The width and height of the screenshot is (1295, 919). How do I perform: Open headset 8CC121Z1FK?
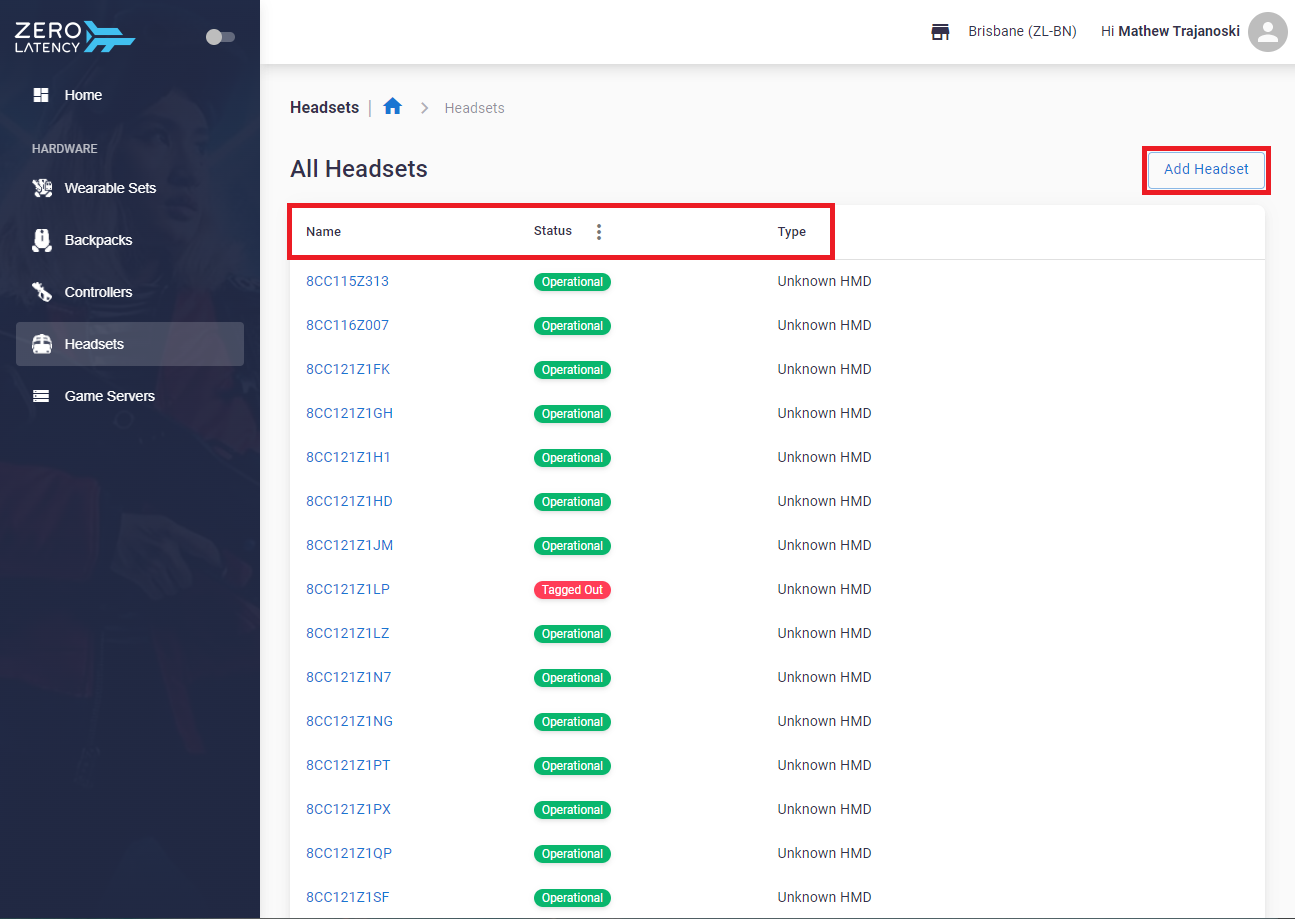tap(348, 369)
